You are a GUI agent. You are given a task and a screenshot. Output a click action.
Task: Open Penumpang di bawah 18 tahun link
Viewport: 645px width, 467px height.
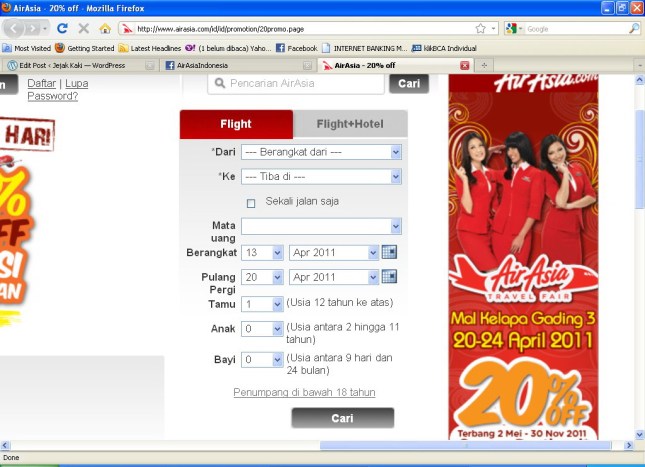[x=304, y=392]
